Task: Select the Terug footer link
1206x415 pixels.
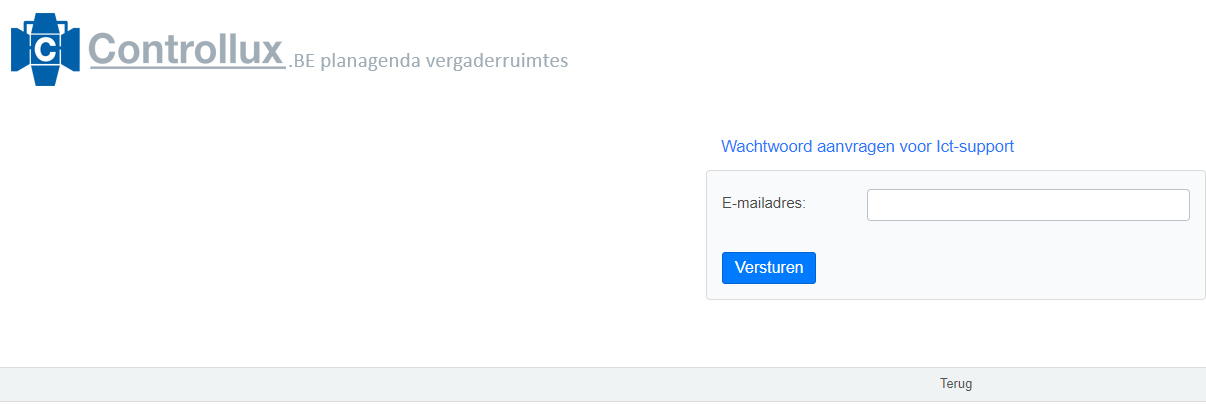Action: [955, 384]
